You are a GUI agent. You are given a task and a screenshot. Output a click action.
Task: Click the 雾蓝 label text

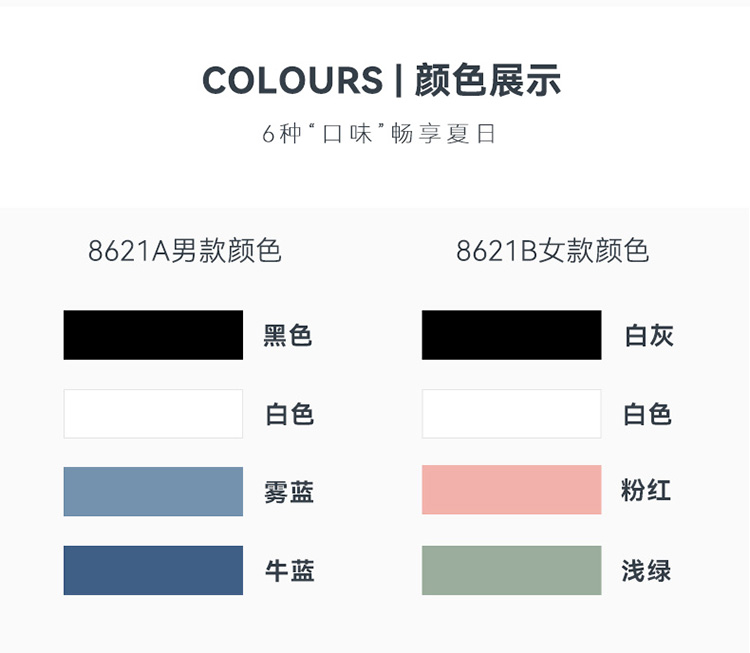[x=289, y=492]
